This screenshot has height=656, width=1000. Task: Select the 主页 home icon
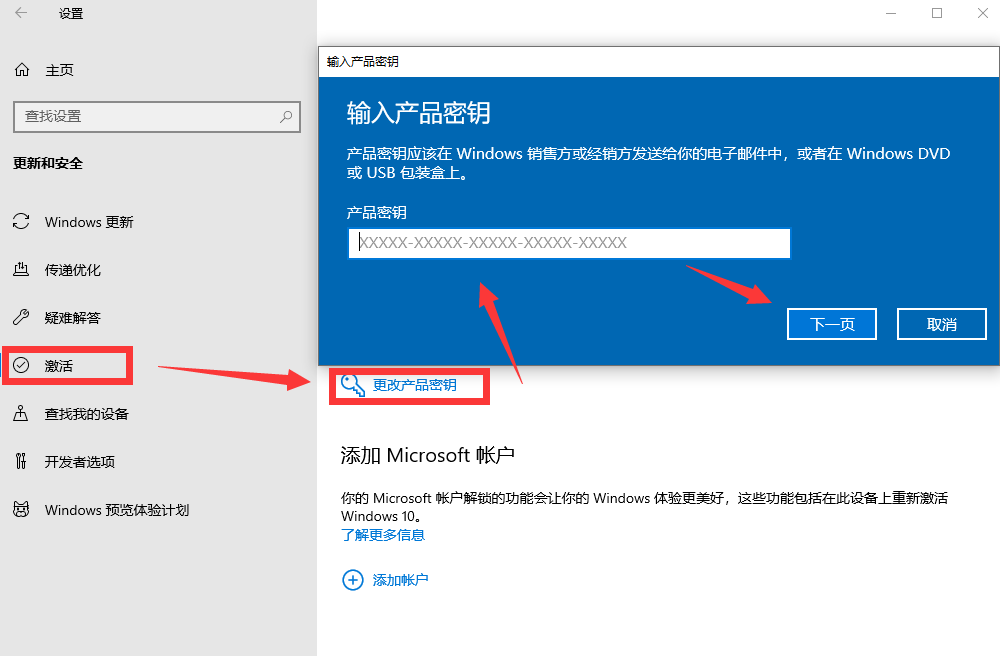21,70
